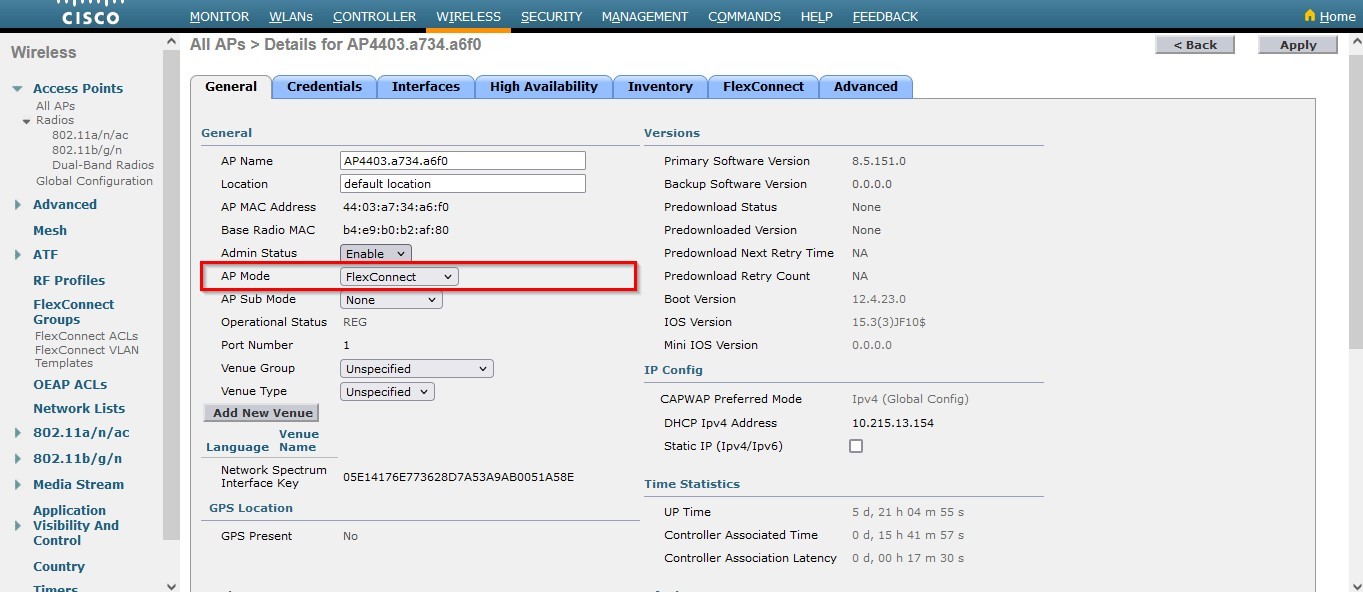Open the Venue Group dropdown
The width and height of the screenshot is (1363, 592).
coord(417,369)
